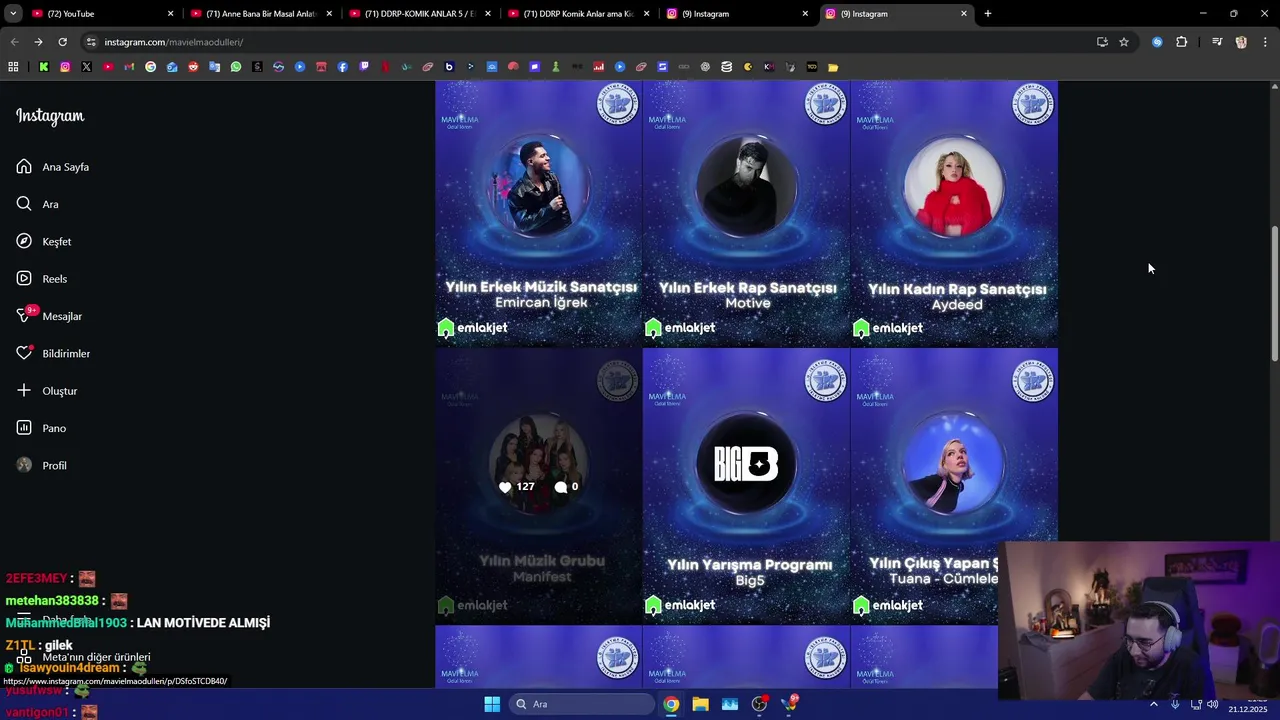Open the date 21.12.2025 in taskbar
Screen dimensions: 1280x720
1247,709
